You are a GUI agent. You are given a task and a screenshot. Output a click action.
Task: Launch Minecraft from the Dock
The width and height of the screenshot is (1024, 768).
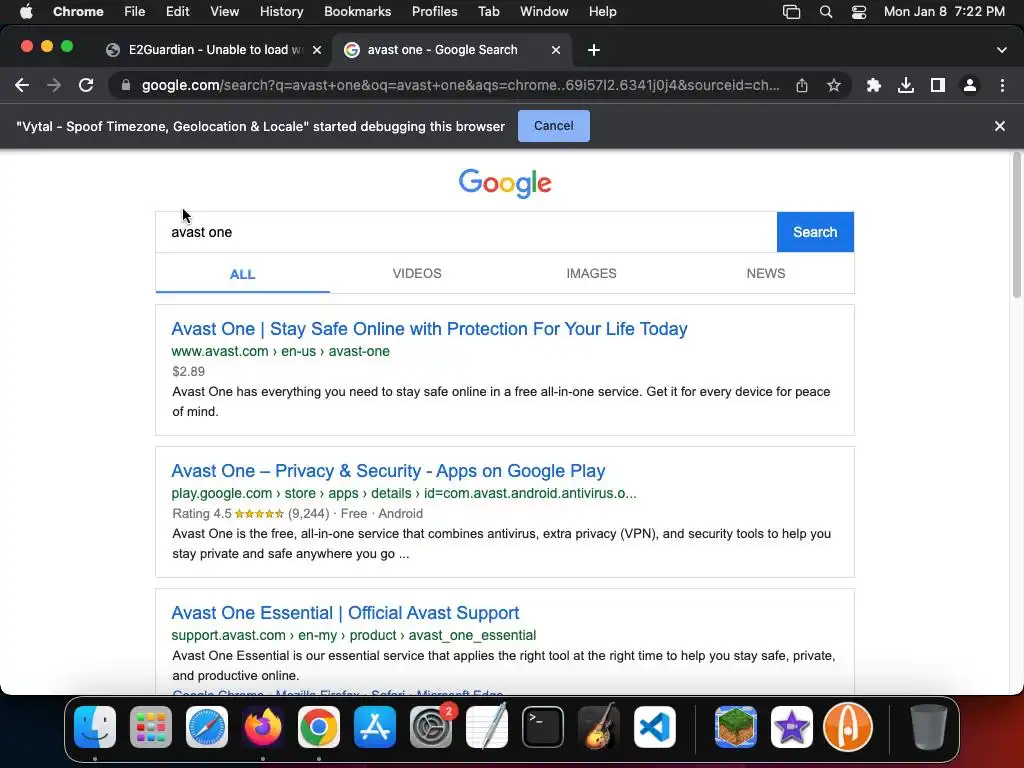[735, 727]
